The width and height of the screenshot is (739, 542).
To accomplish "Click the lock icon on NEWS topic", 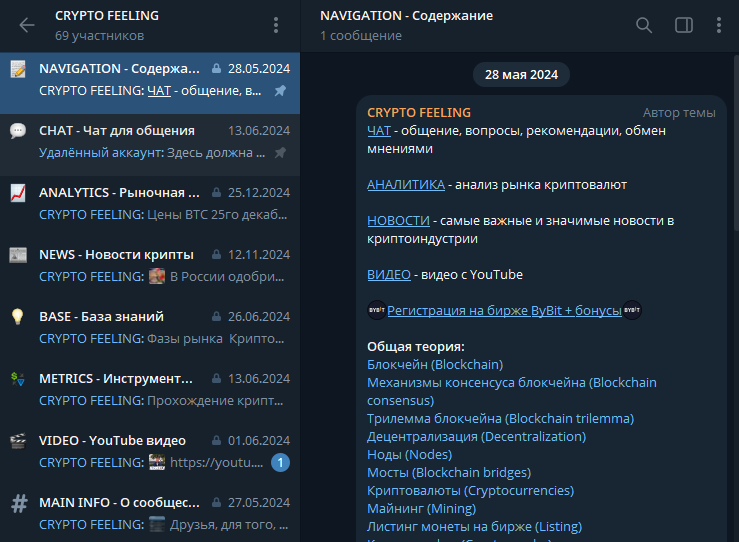I will point(216,255).
